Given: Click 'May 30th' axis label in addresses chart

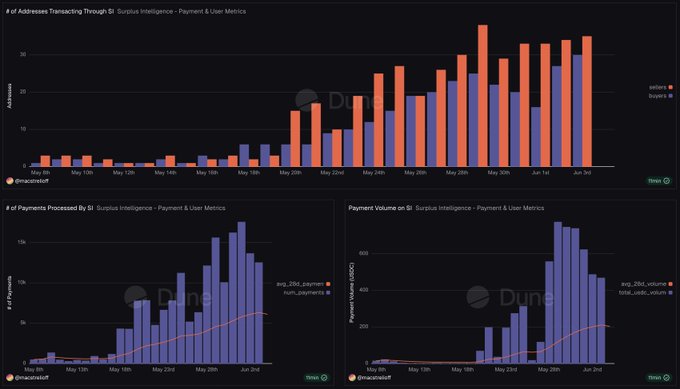Looking at the screenshot, I should 498,173.
